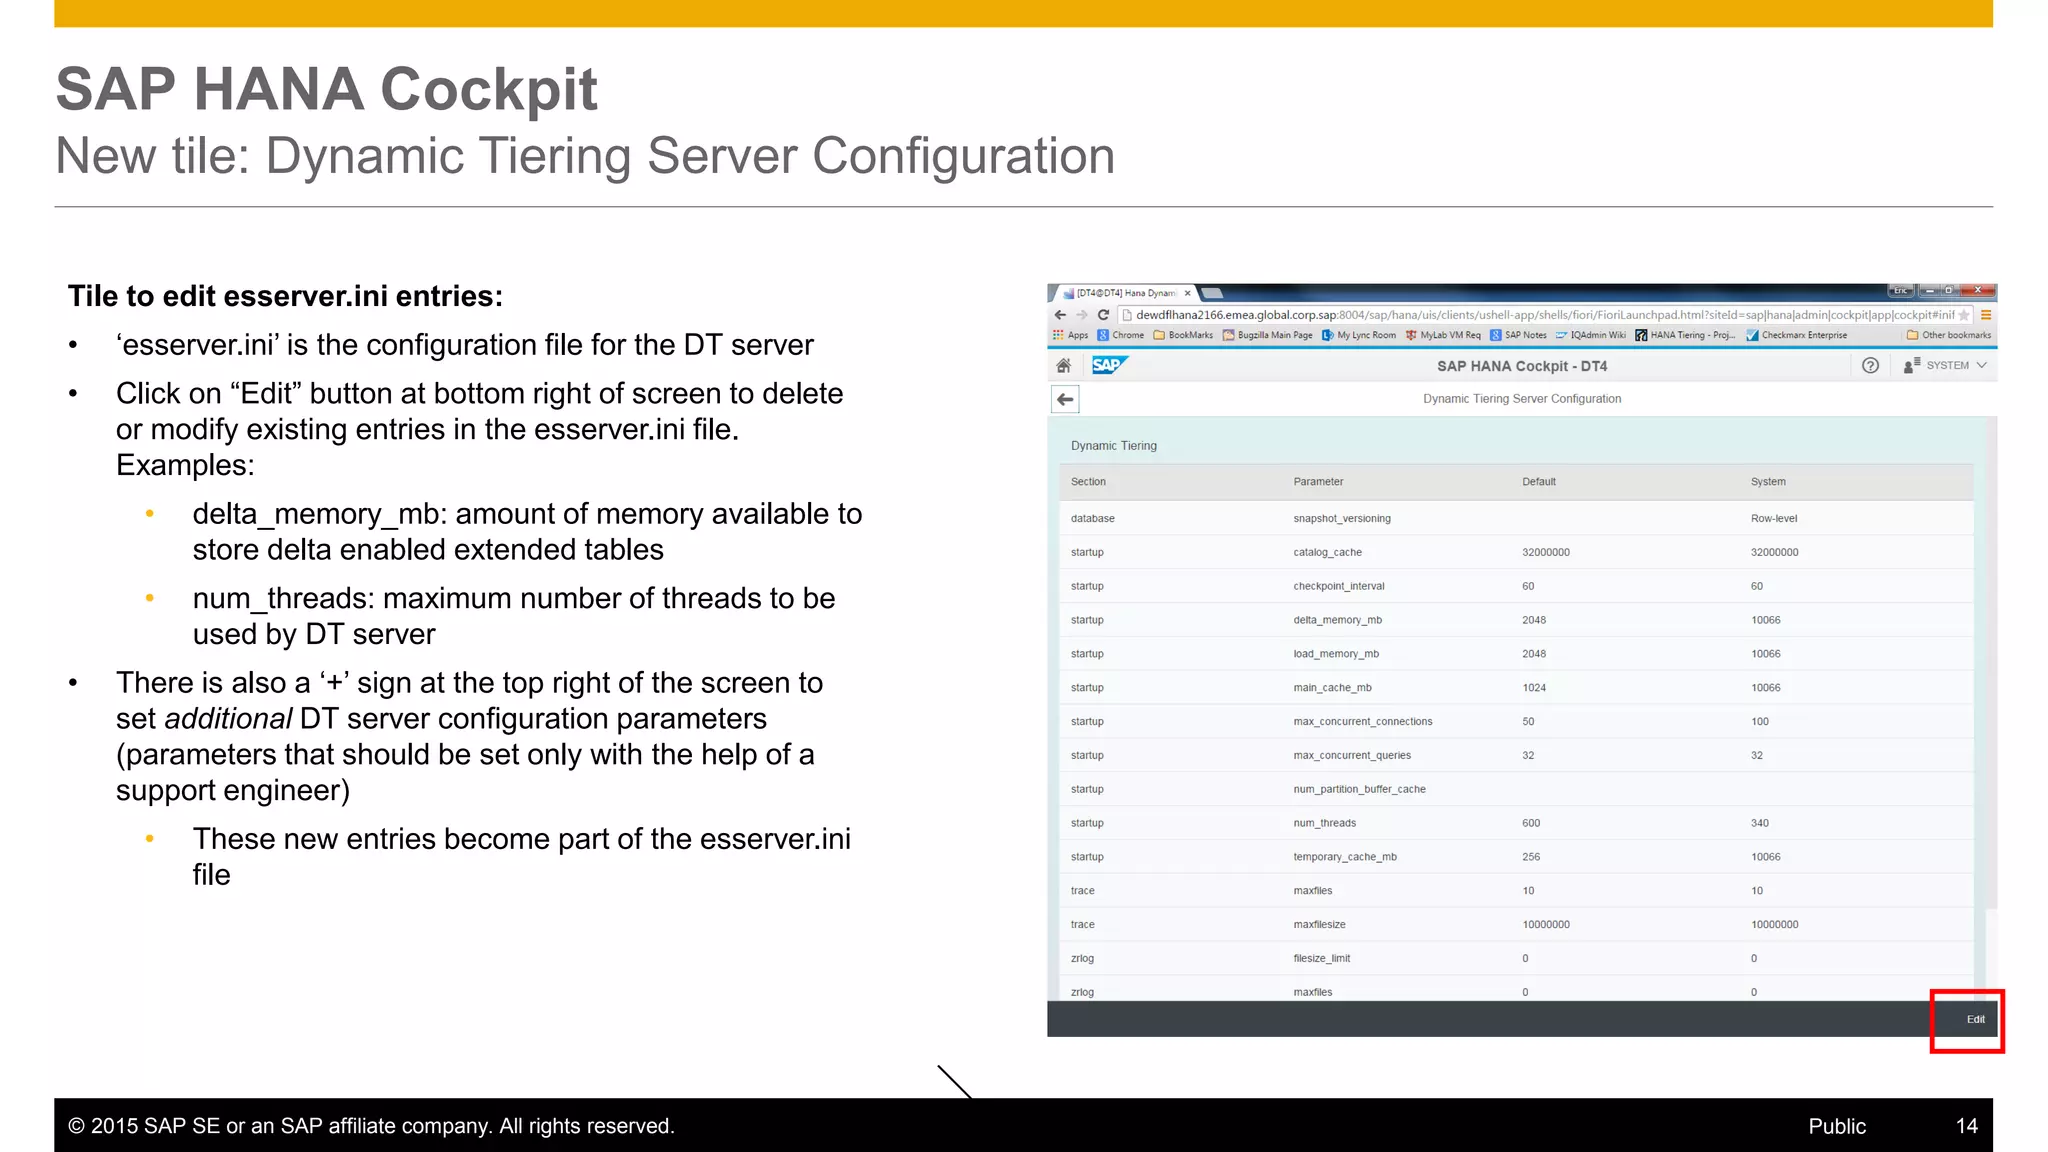2048x1152 pixels.
Task: Open the IQAdmin Wiki bookmark
Action: 1590,335
